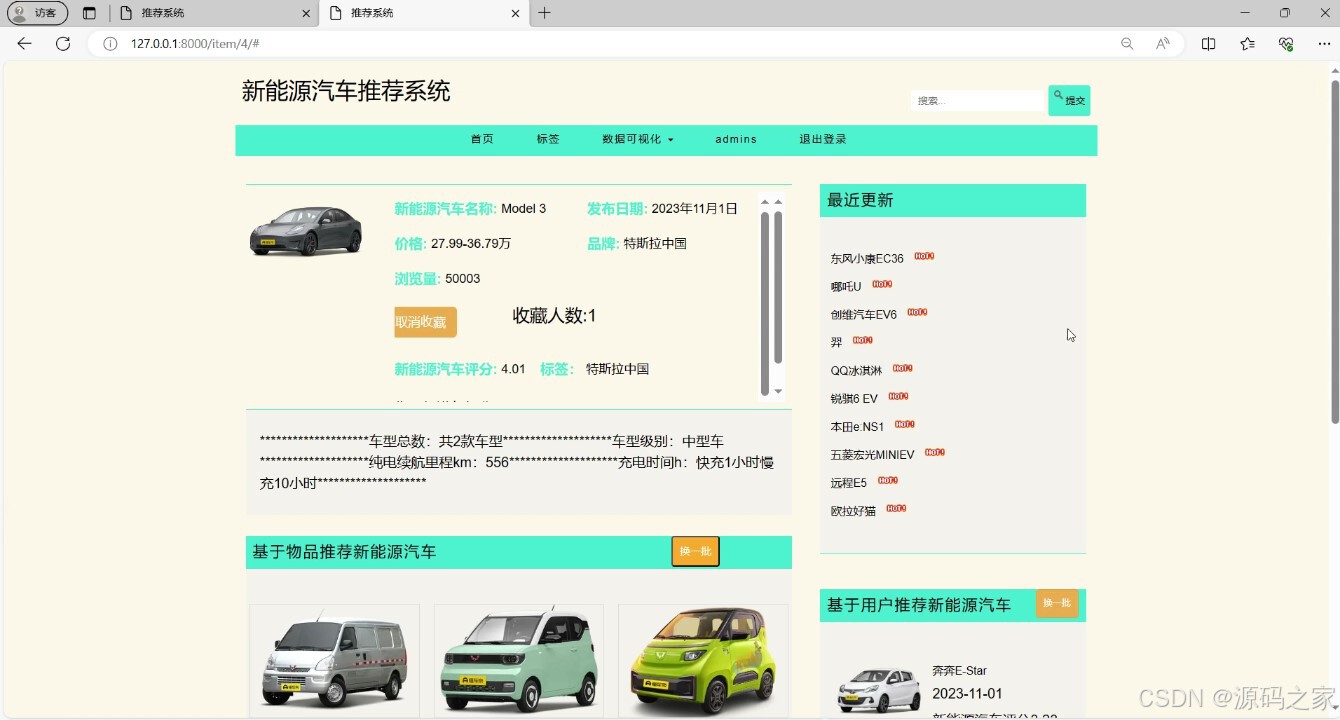Click the detail panel scrollbar down arrow

tap(778, 391)
